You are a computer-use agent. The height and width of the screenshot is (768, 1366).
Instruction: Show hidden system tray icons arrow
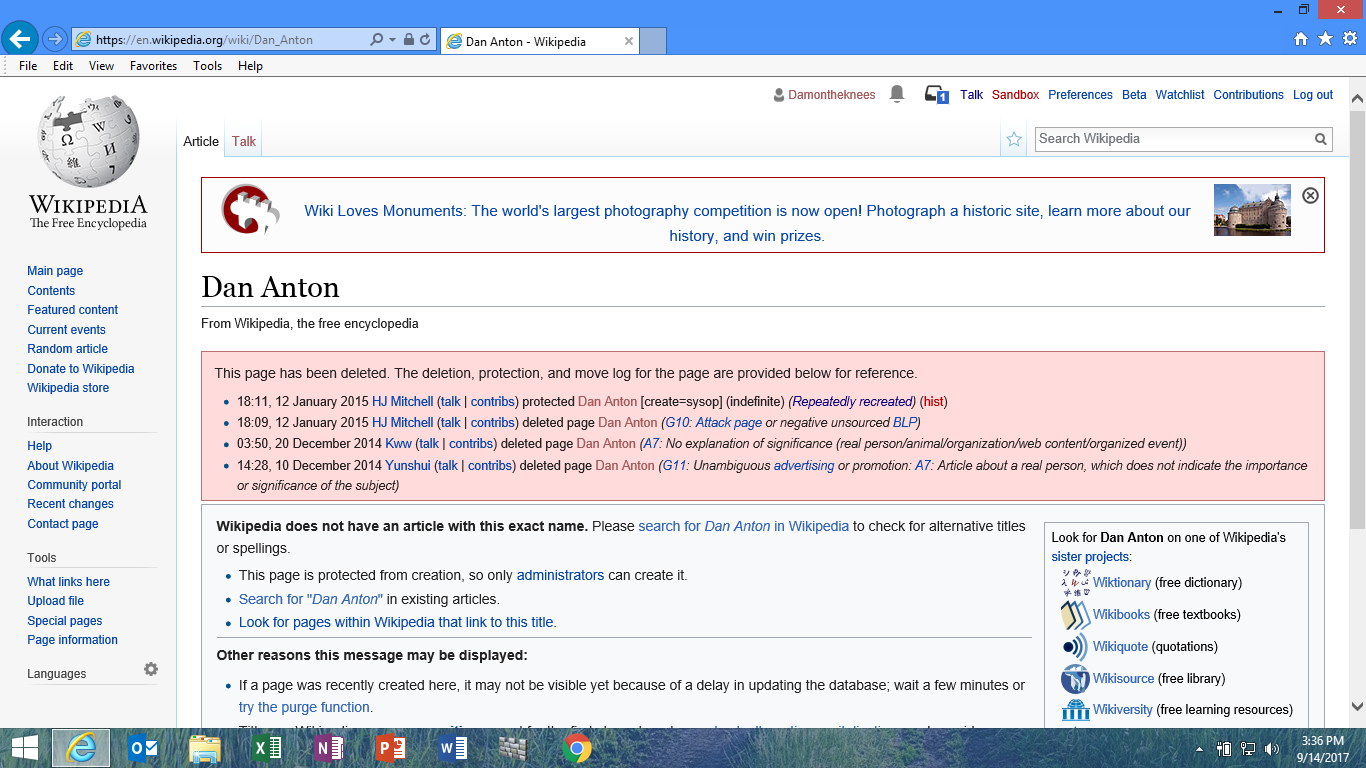(1200, 749)
